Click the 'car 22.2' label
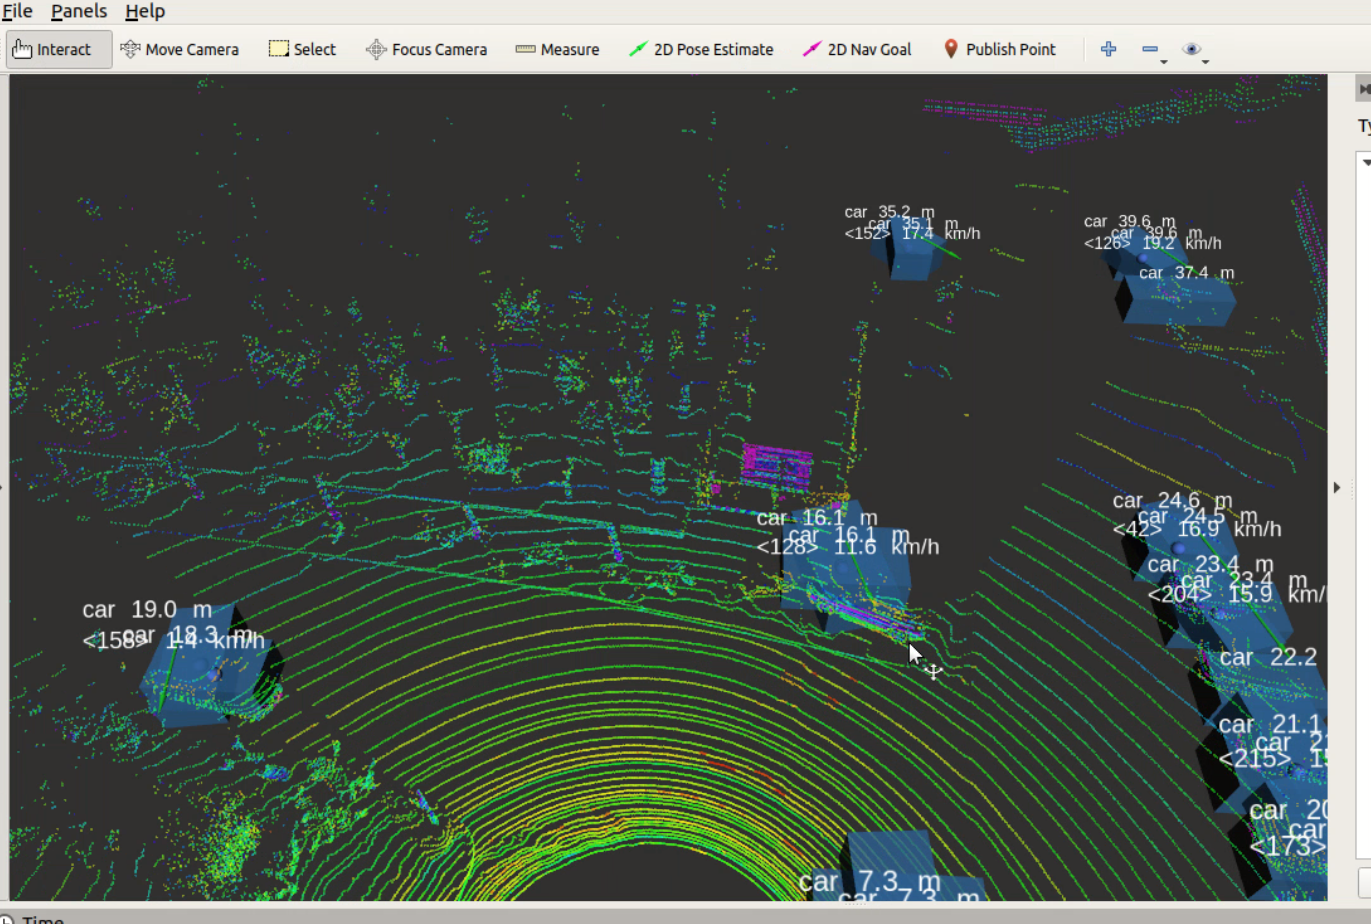 [1268, 657]
